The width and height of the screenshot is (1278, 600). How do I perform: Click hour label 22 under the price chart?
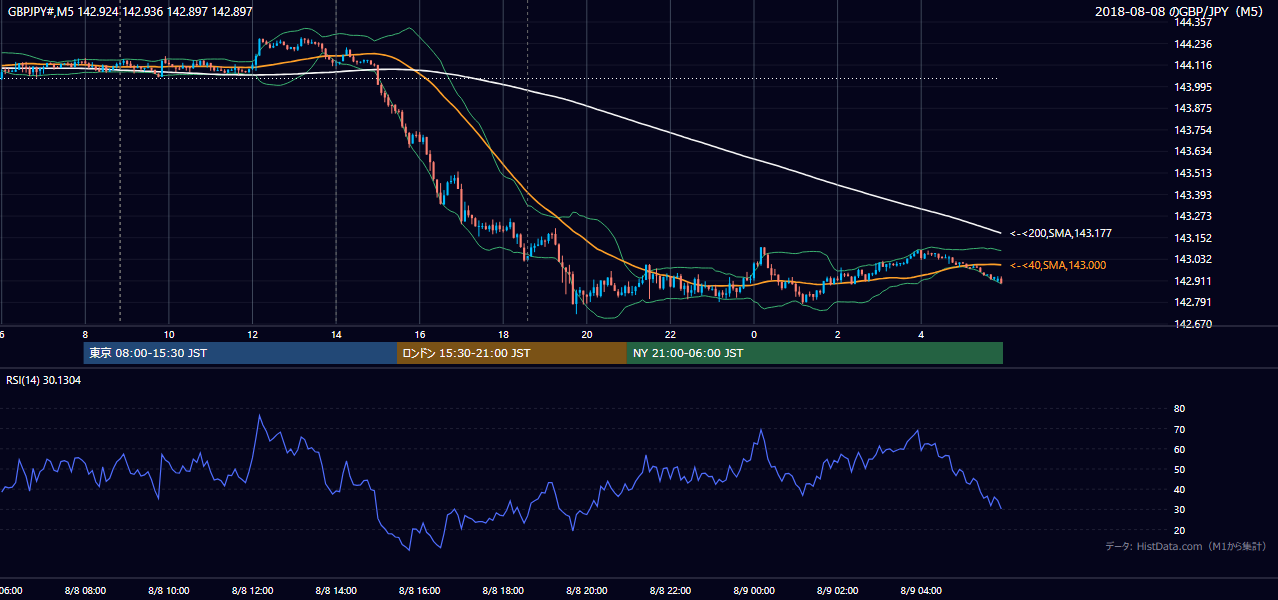[670, 334]
